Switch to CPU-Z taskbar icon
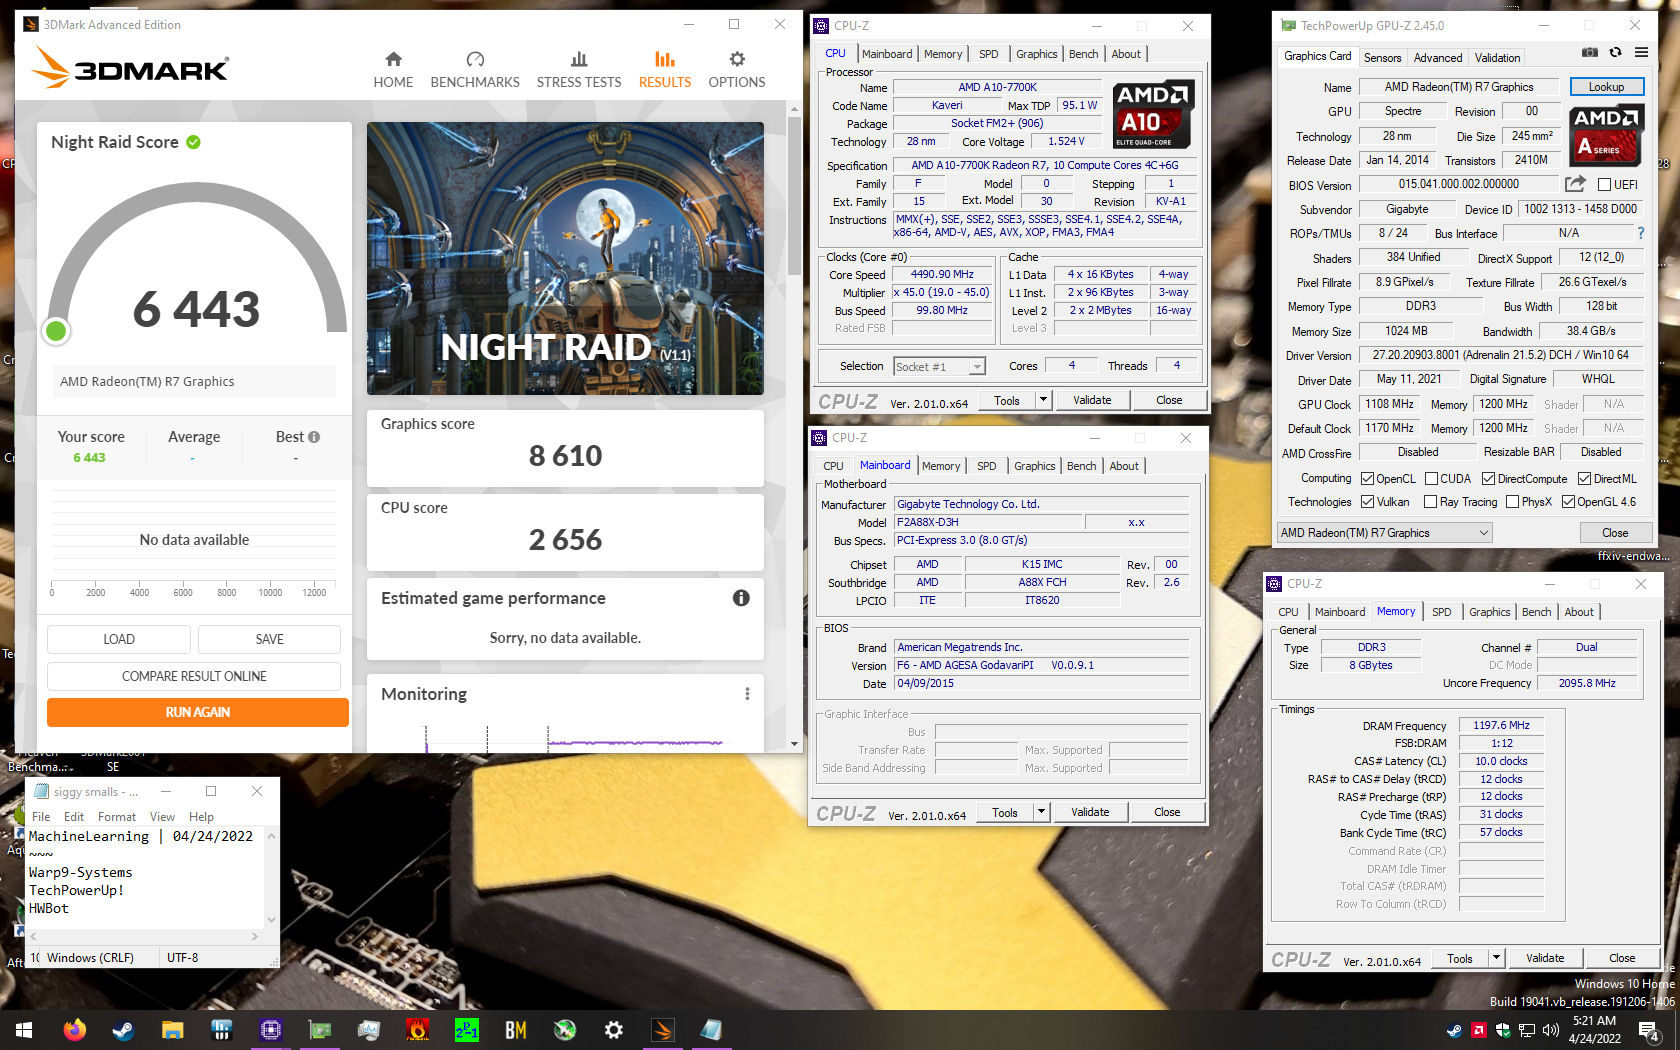 point(270,1030)
